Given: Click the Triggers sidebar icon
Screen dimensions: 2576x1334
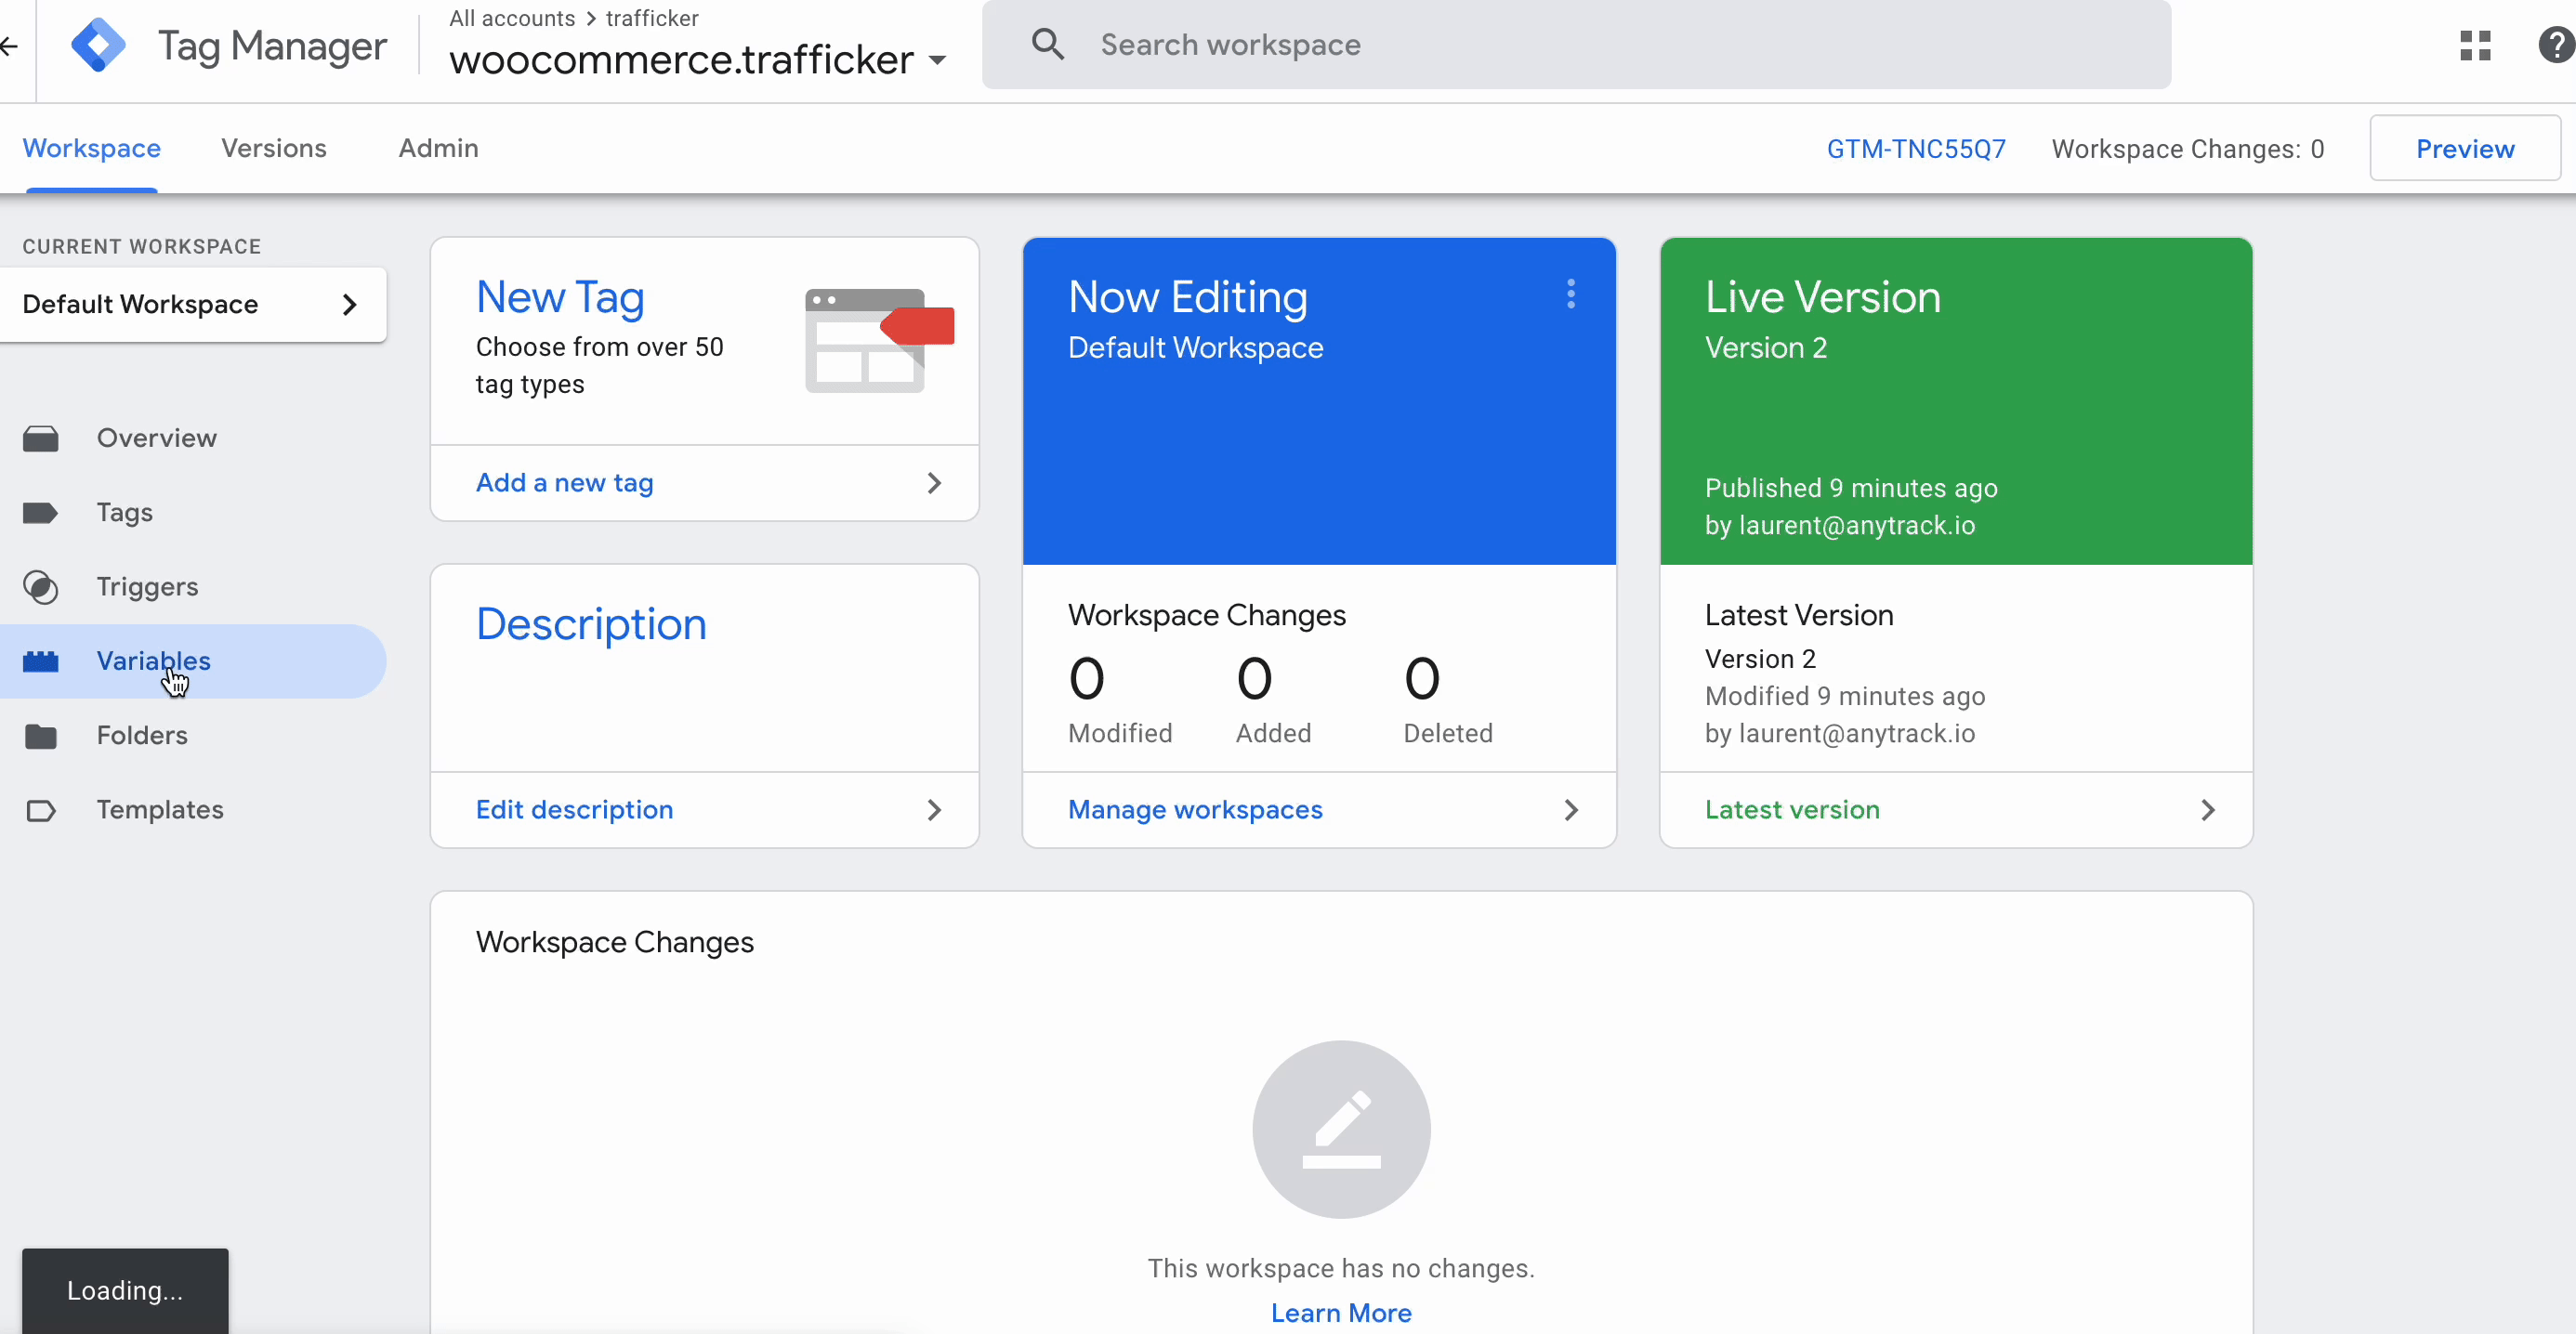Looking at the screenshot, I should point(41,587).
